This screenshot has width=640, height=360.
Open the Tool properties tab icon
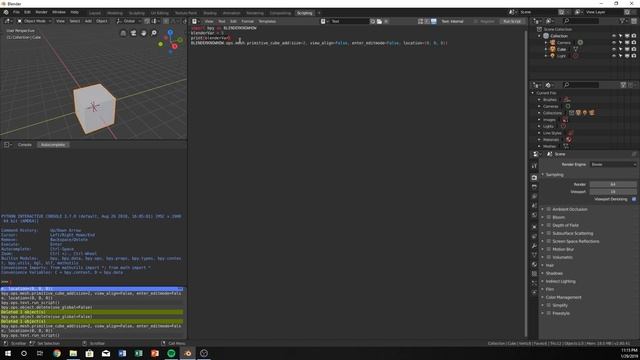coord(534,166)
